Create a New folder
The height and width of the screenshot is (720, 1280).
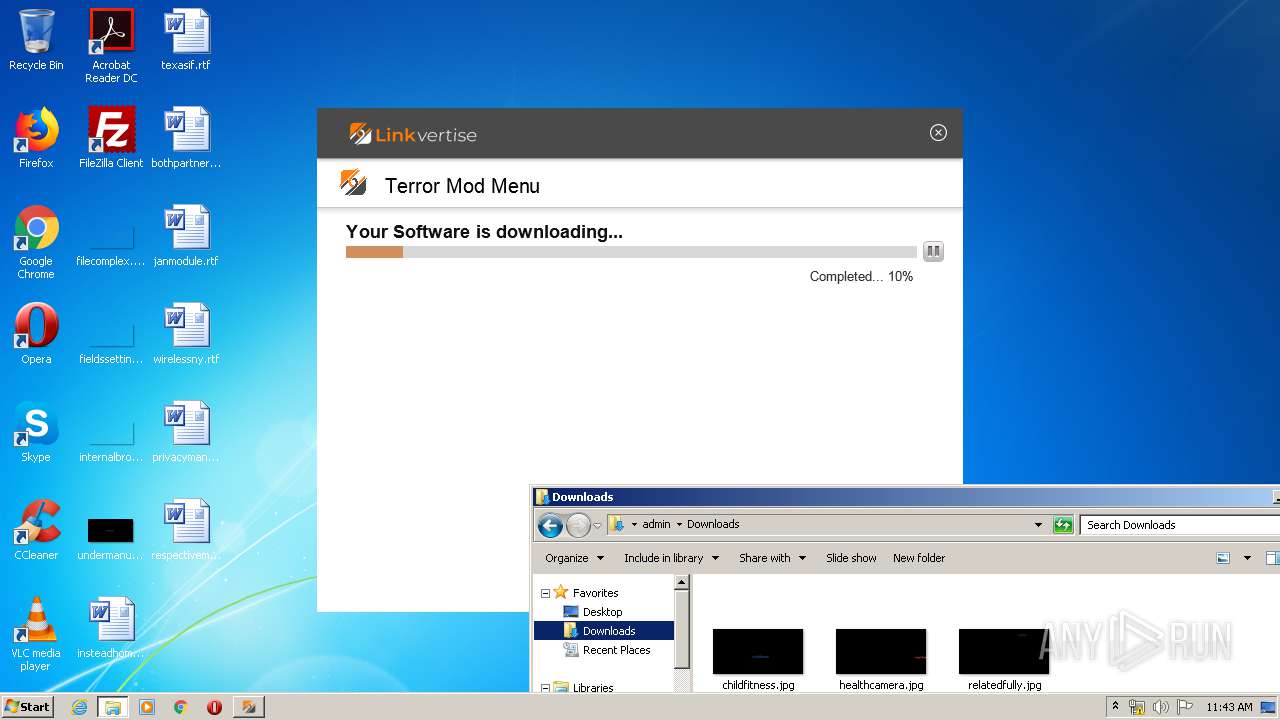pos(919,558)
